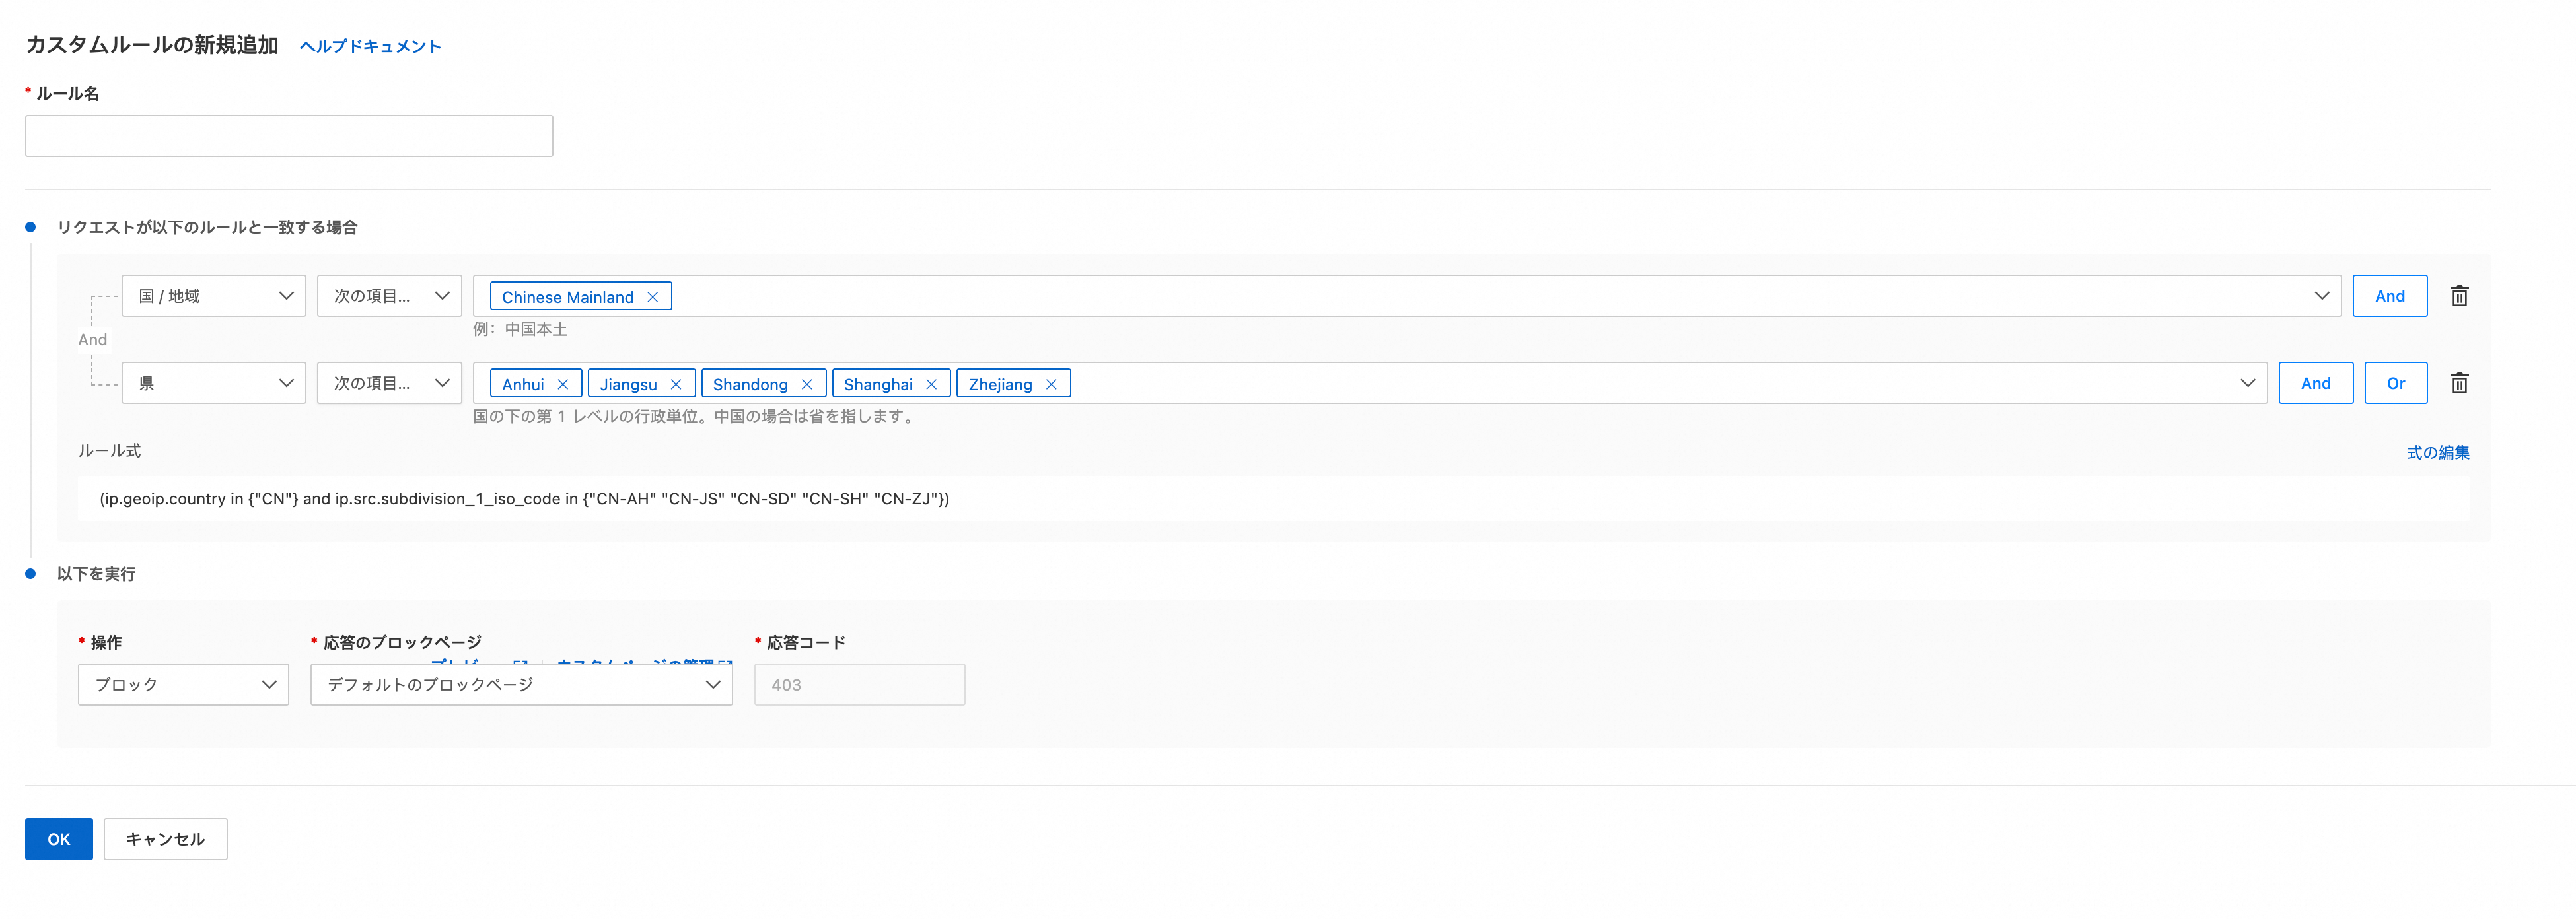Delete the country/region condition row

coord(2459,296)
